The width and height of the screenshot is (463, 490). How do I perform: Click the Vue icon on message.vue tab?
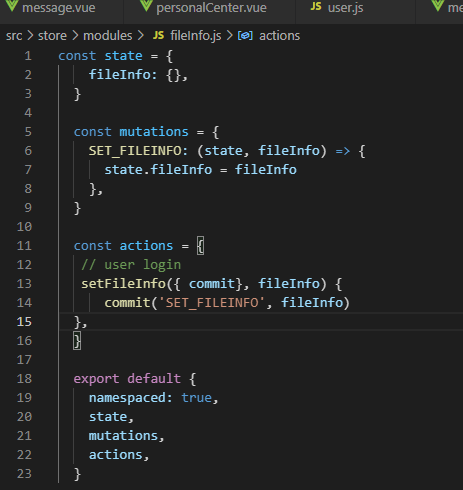coord(12,5)
